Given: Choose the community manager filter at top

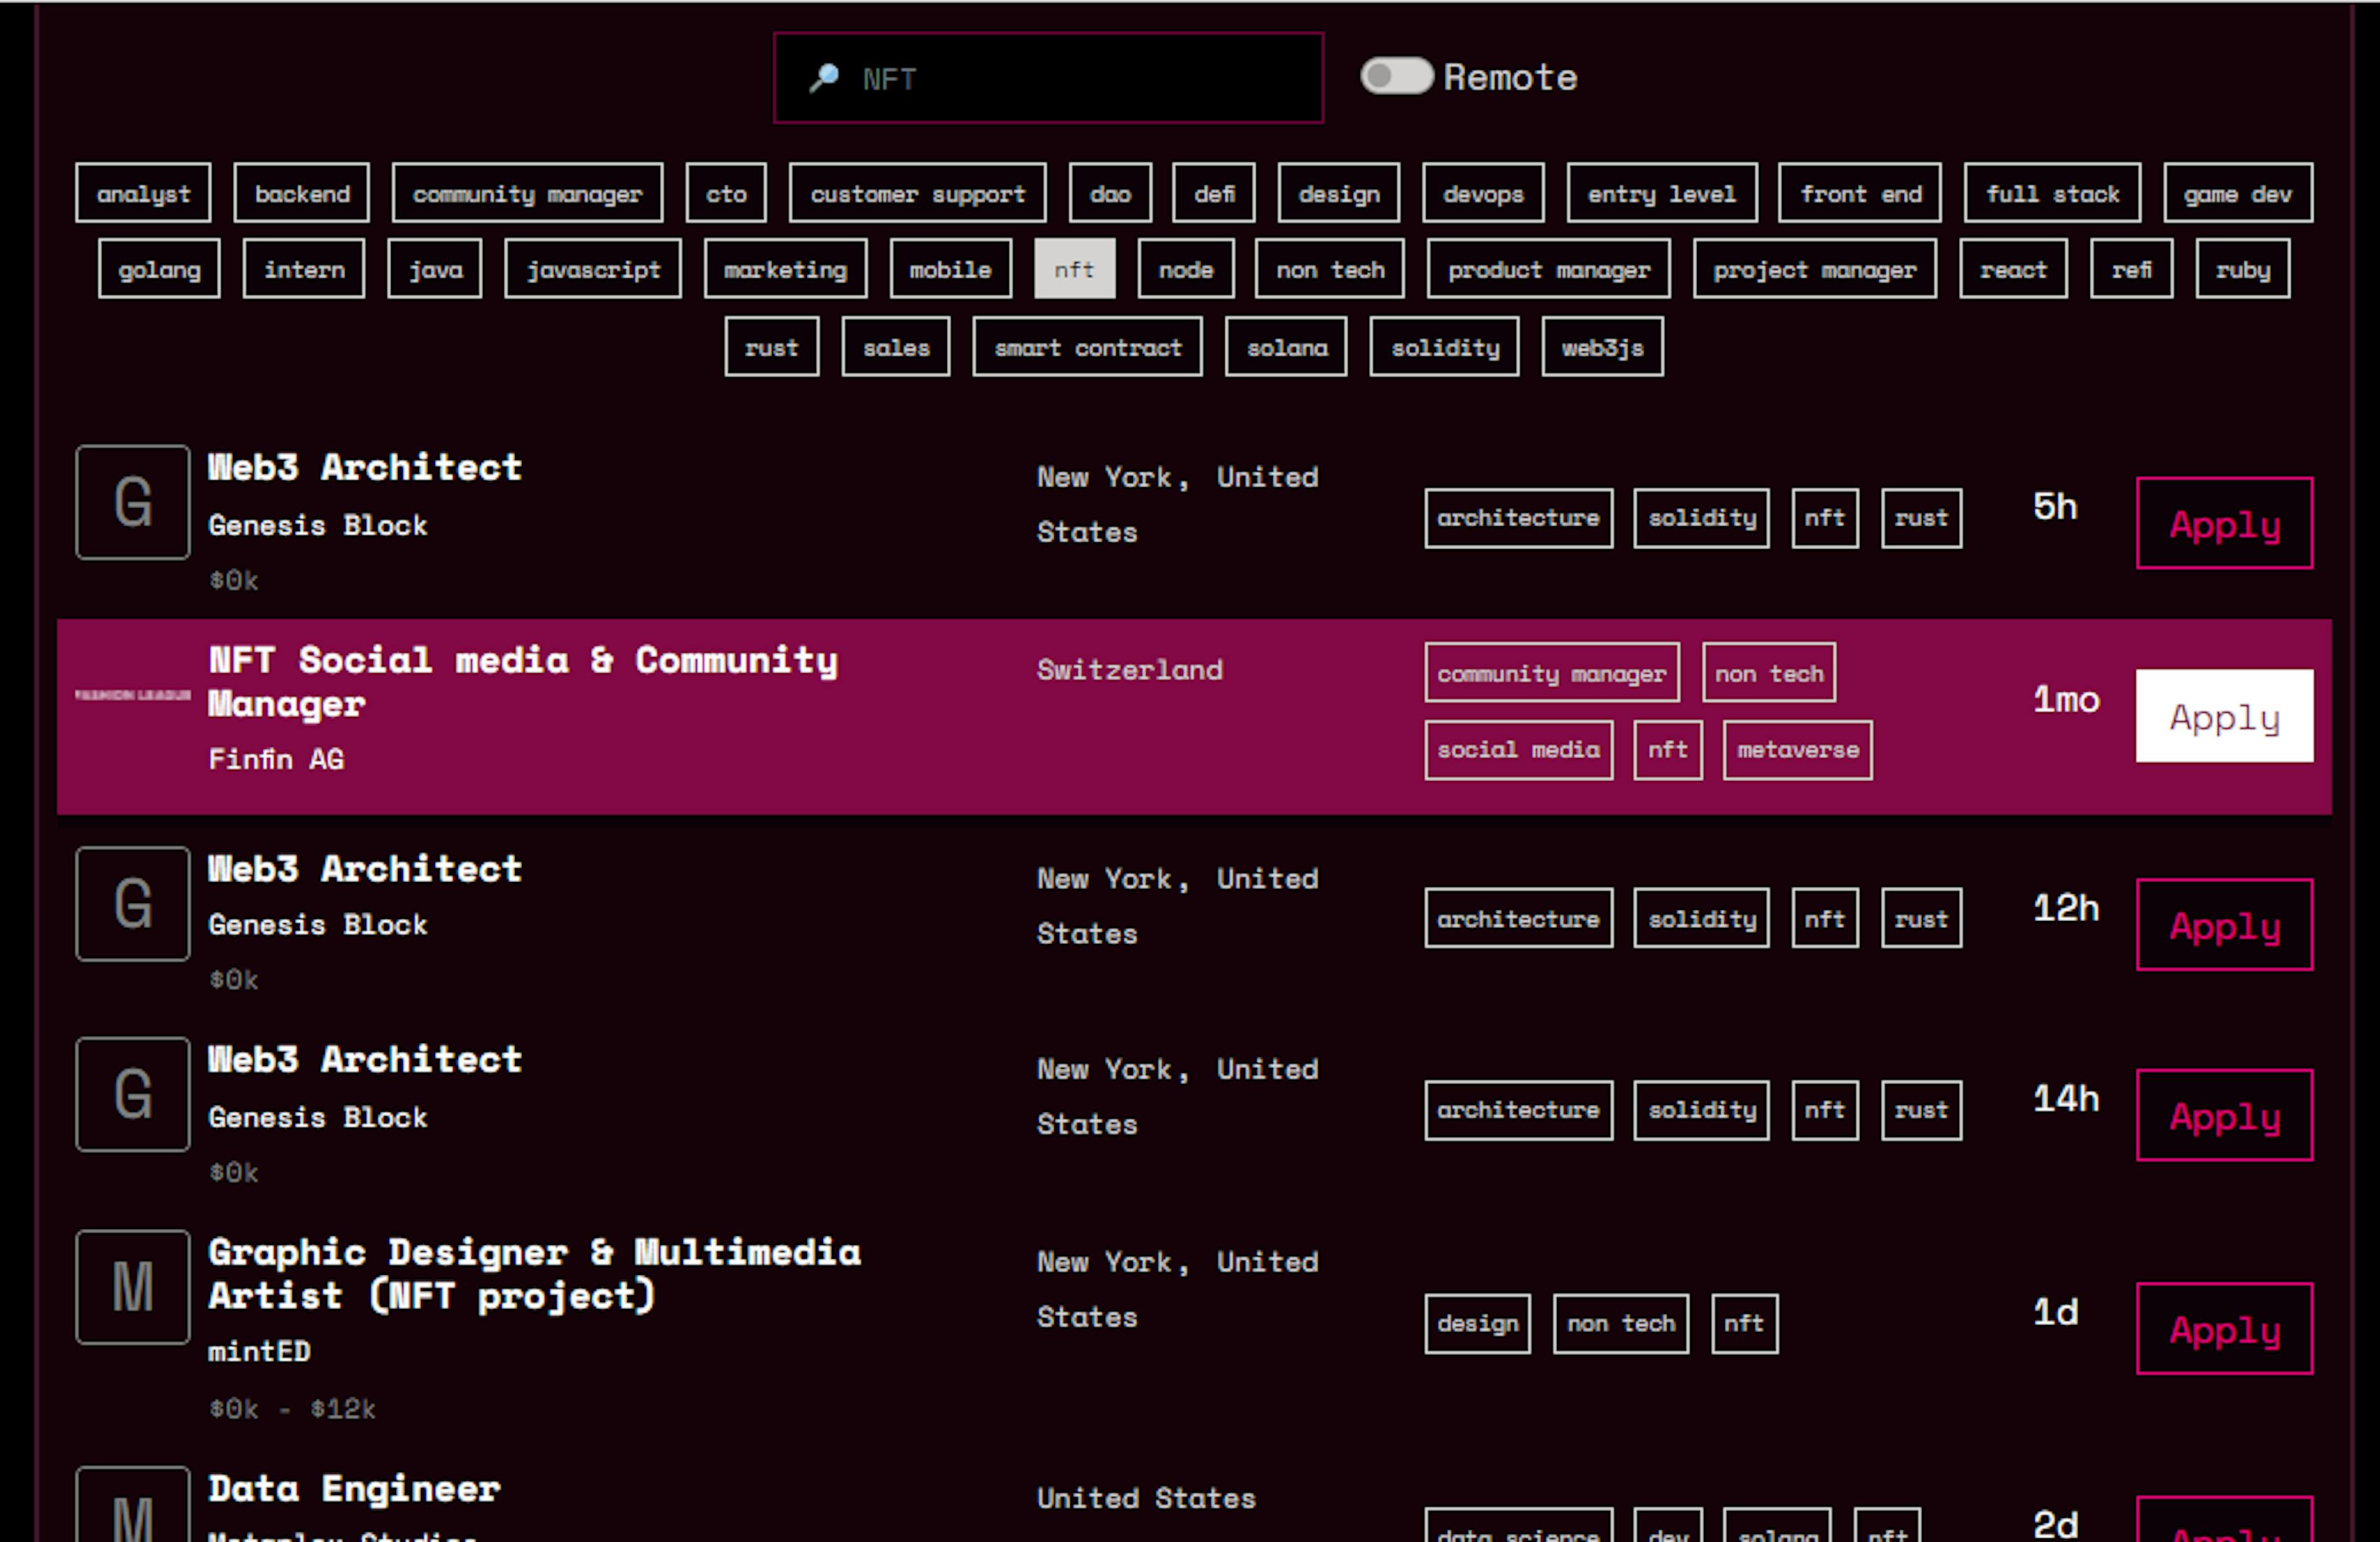Looking at the screenshot, I should pos(527,193).
